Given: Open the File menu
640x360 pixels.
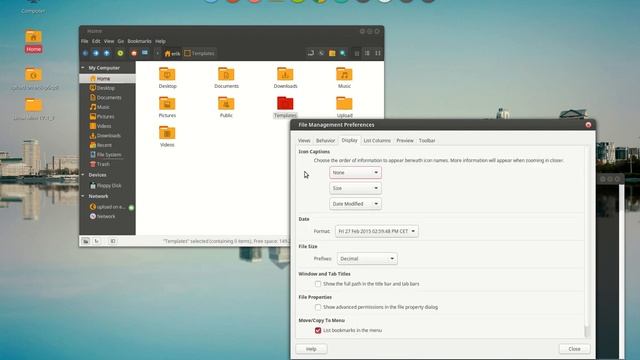Looking at the screenshot, I should coord(84,41).
